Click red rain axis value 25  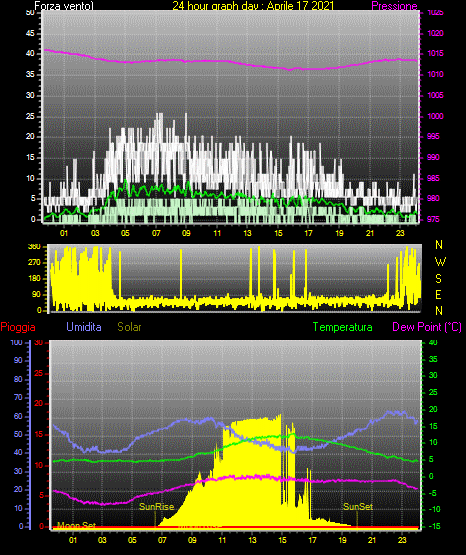(38, 373)
